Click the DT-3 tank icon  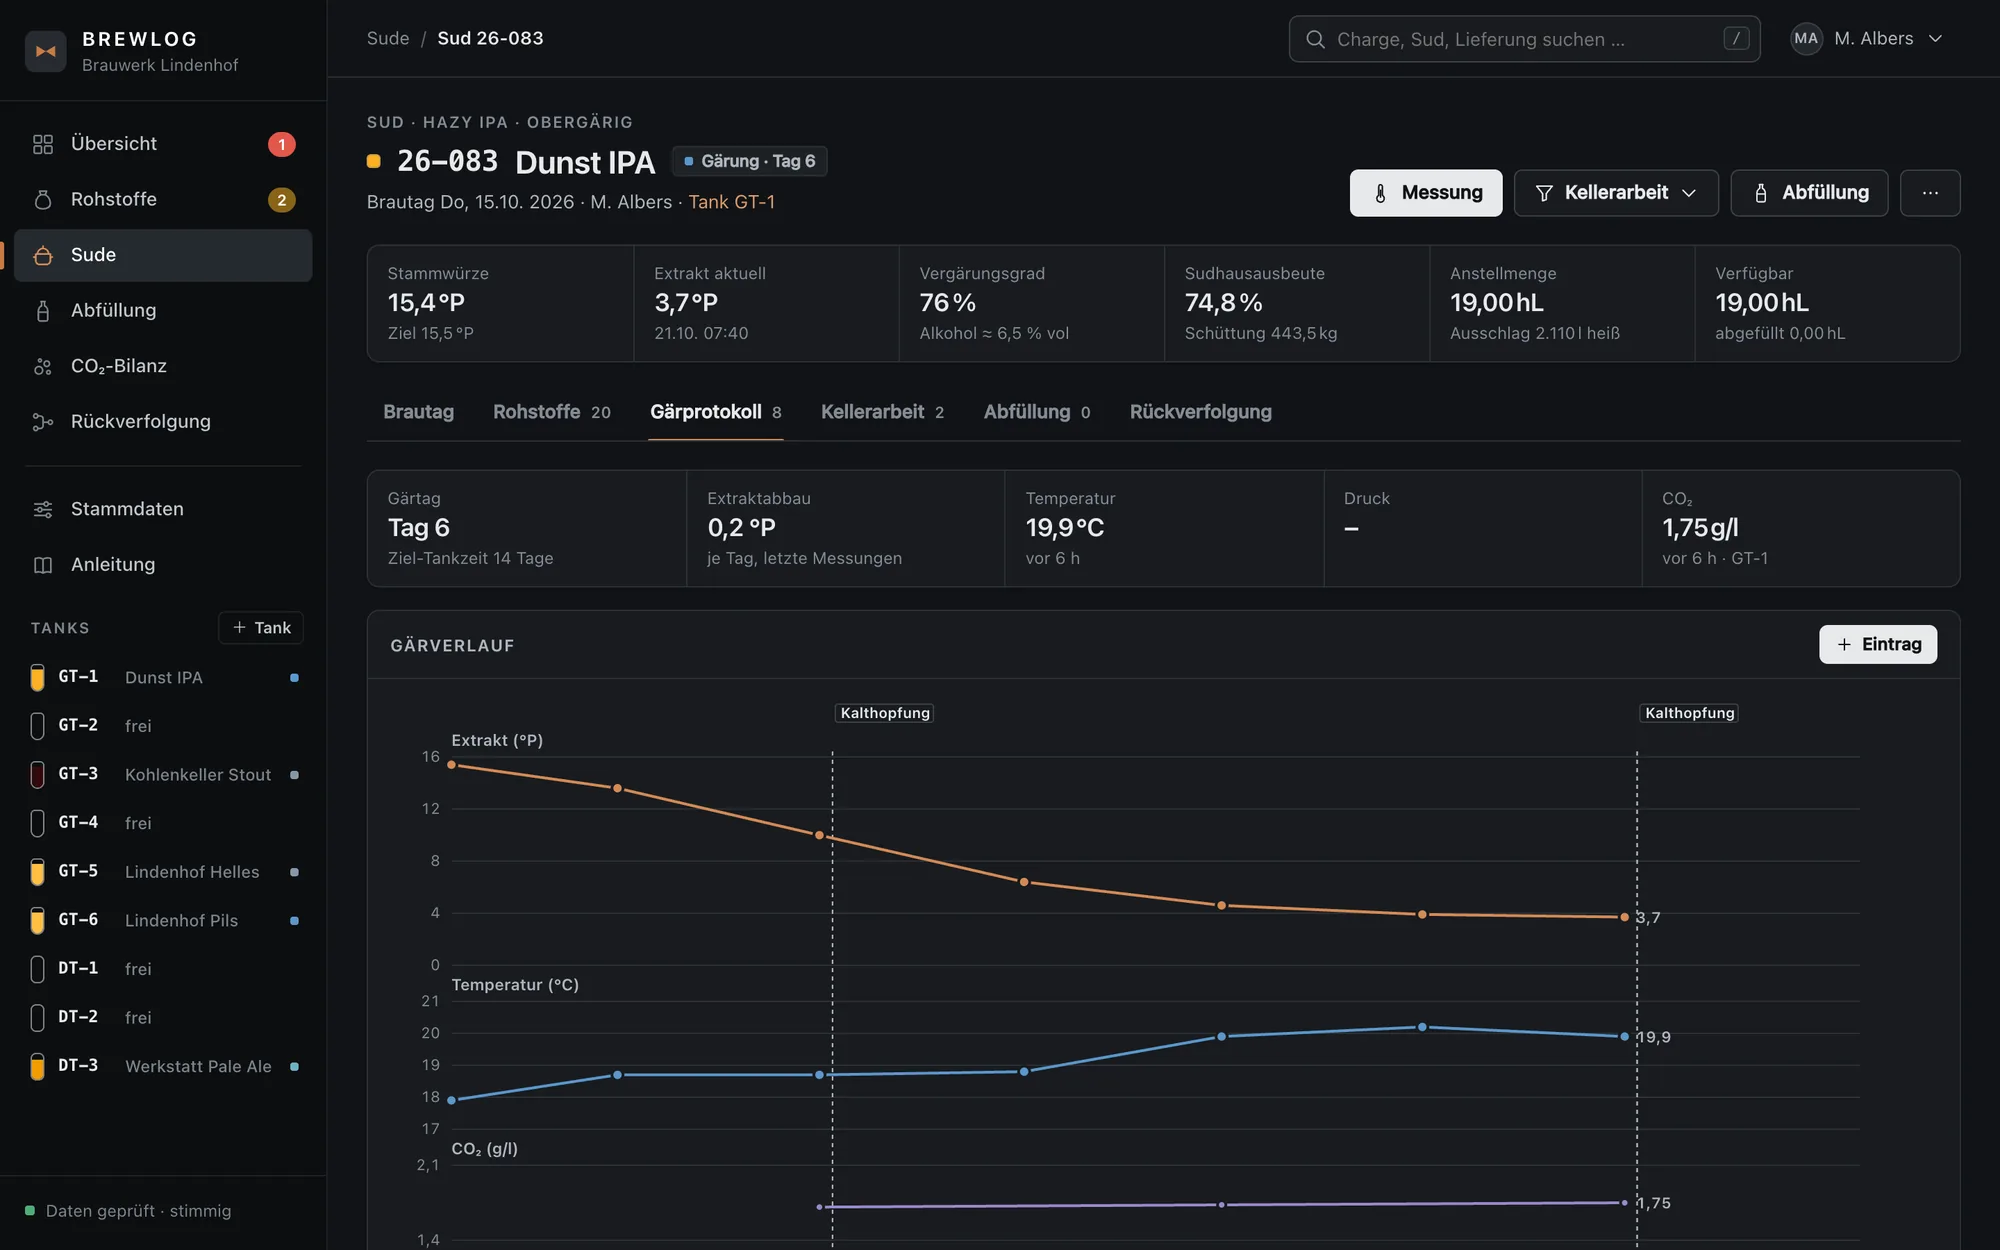[37, 1066]
